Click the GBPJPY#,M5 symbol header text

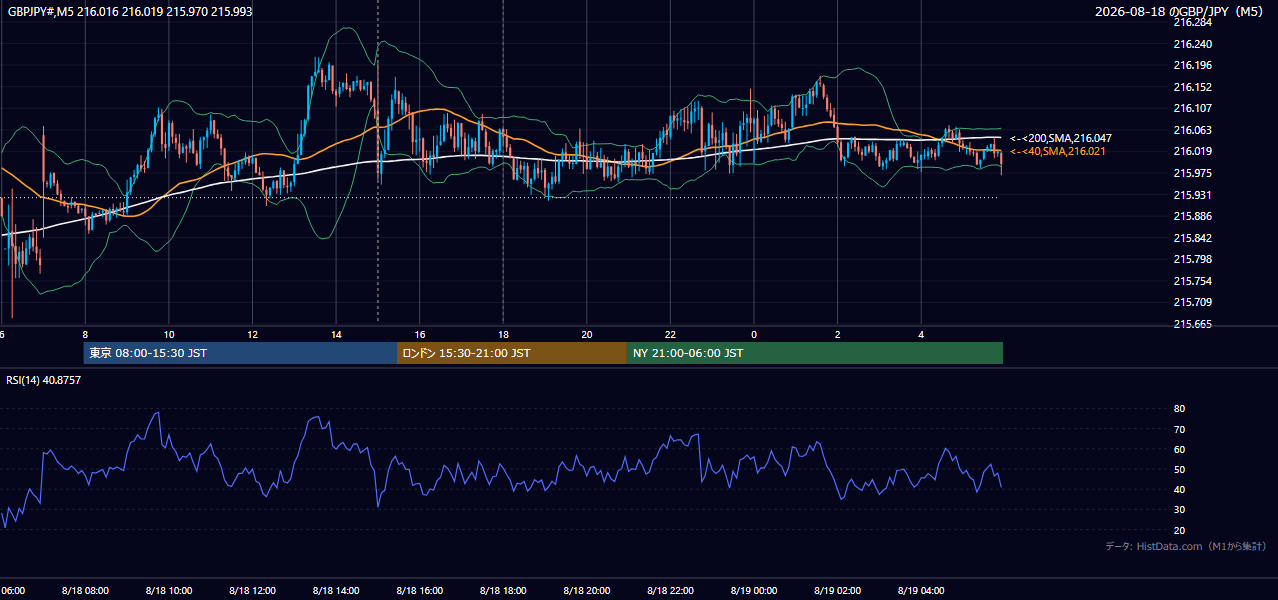130,11
